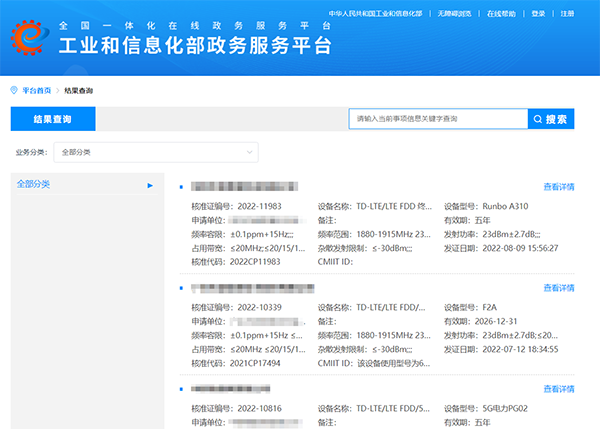The image size is (600, 429).
Task: Click 注册 to register an account
Action: point(568,14)
